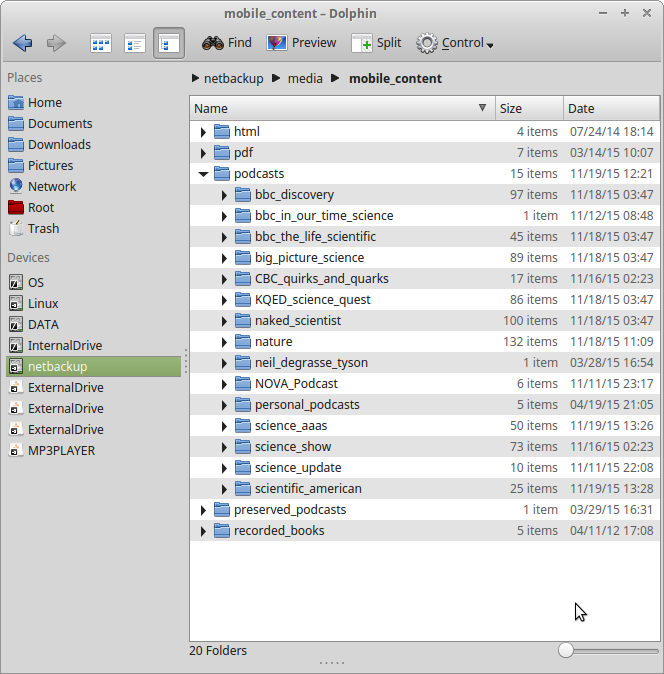Screen dimensions: 664x674
Task: Open the Control menu dropdown
Action: (x=455, y=43)
